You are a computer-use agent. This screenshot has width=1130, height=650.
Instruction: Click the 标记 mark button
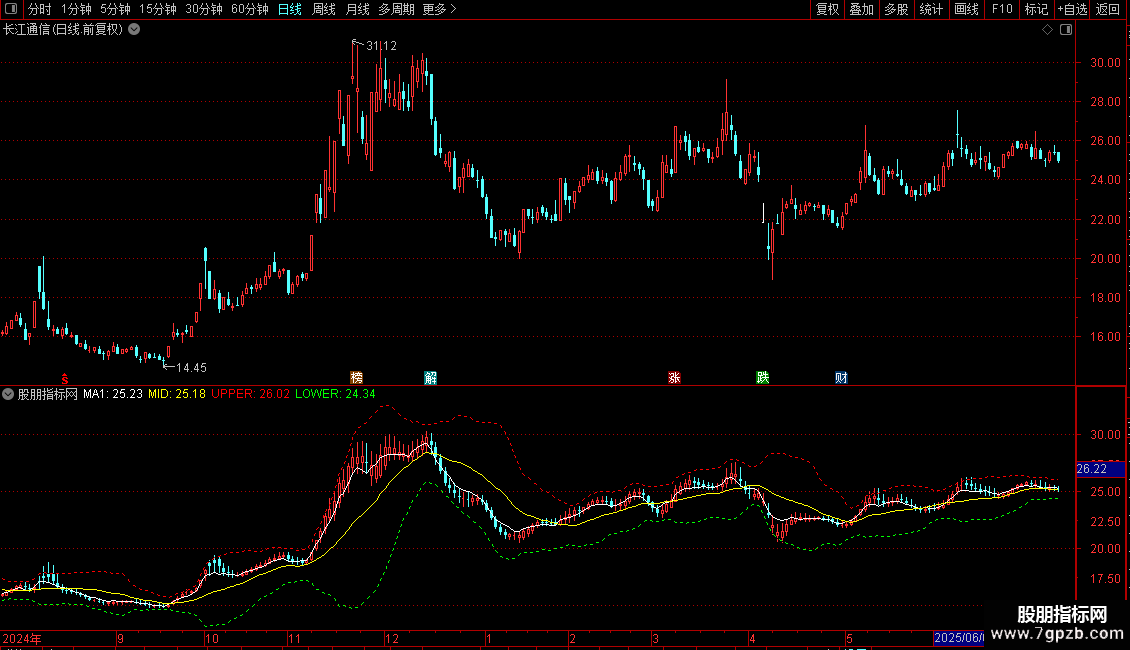pyautogui.click(x=1036, y=9)
